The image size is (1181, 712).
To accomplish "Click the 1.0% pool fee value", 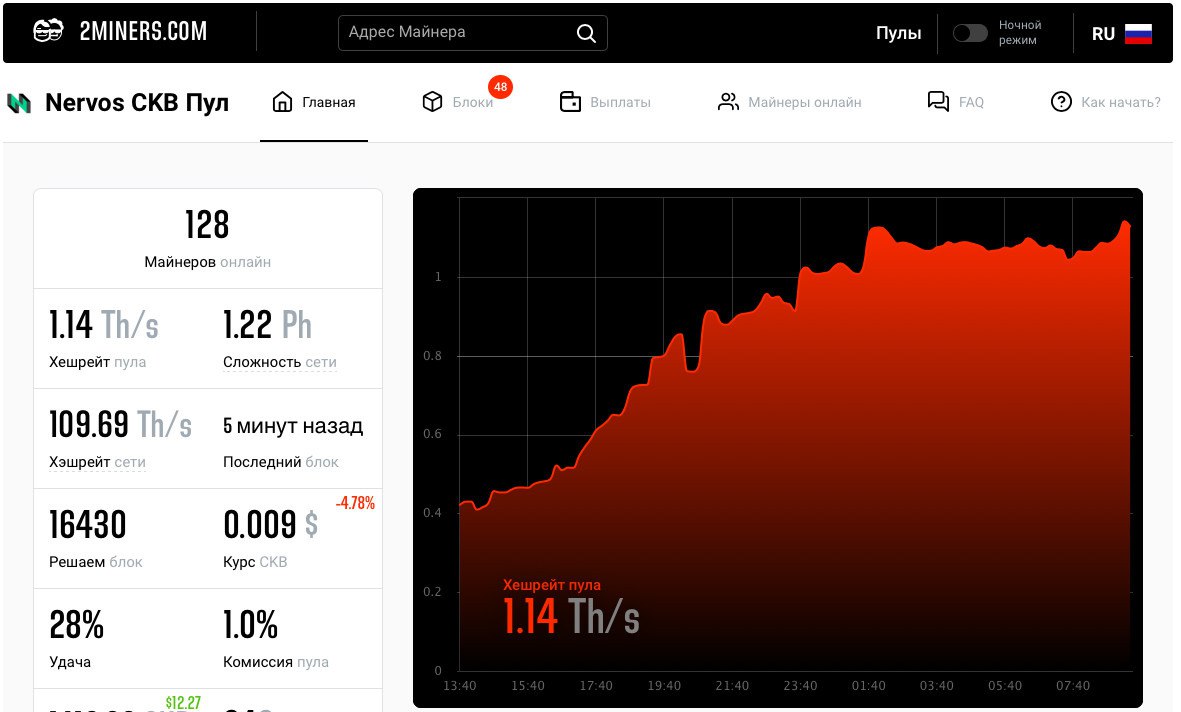I will pos(251,625).
